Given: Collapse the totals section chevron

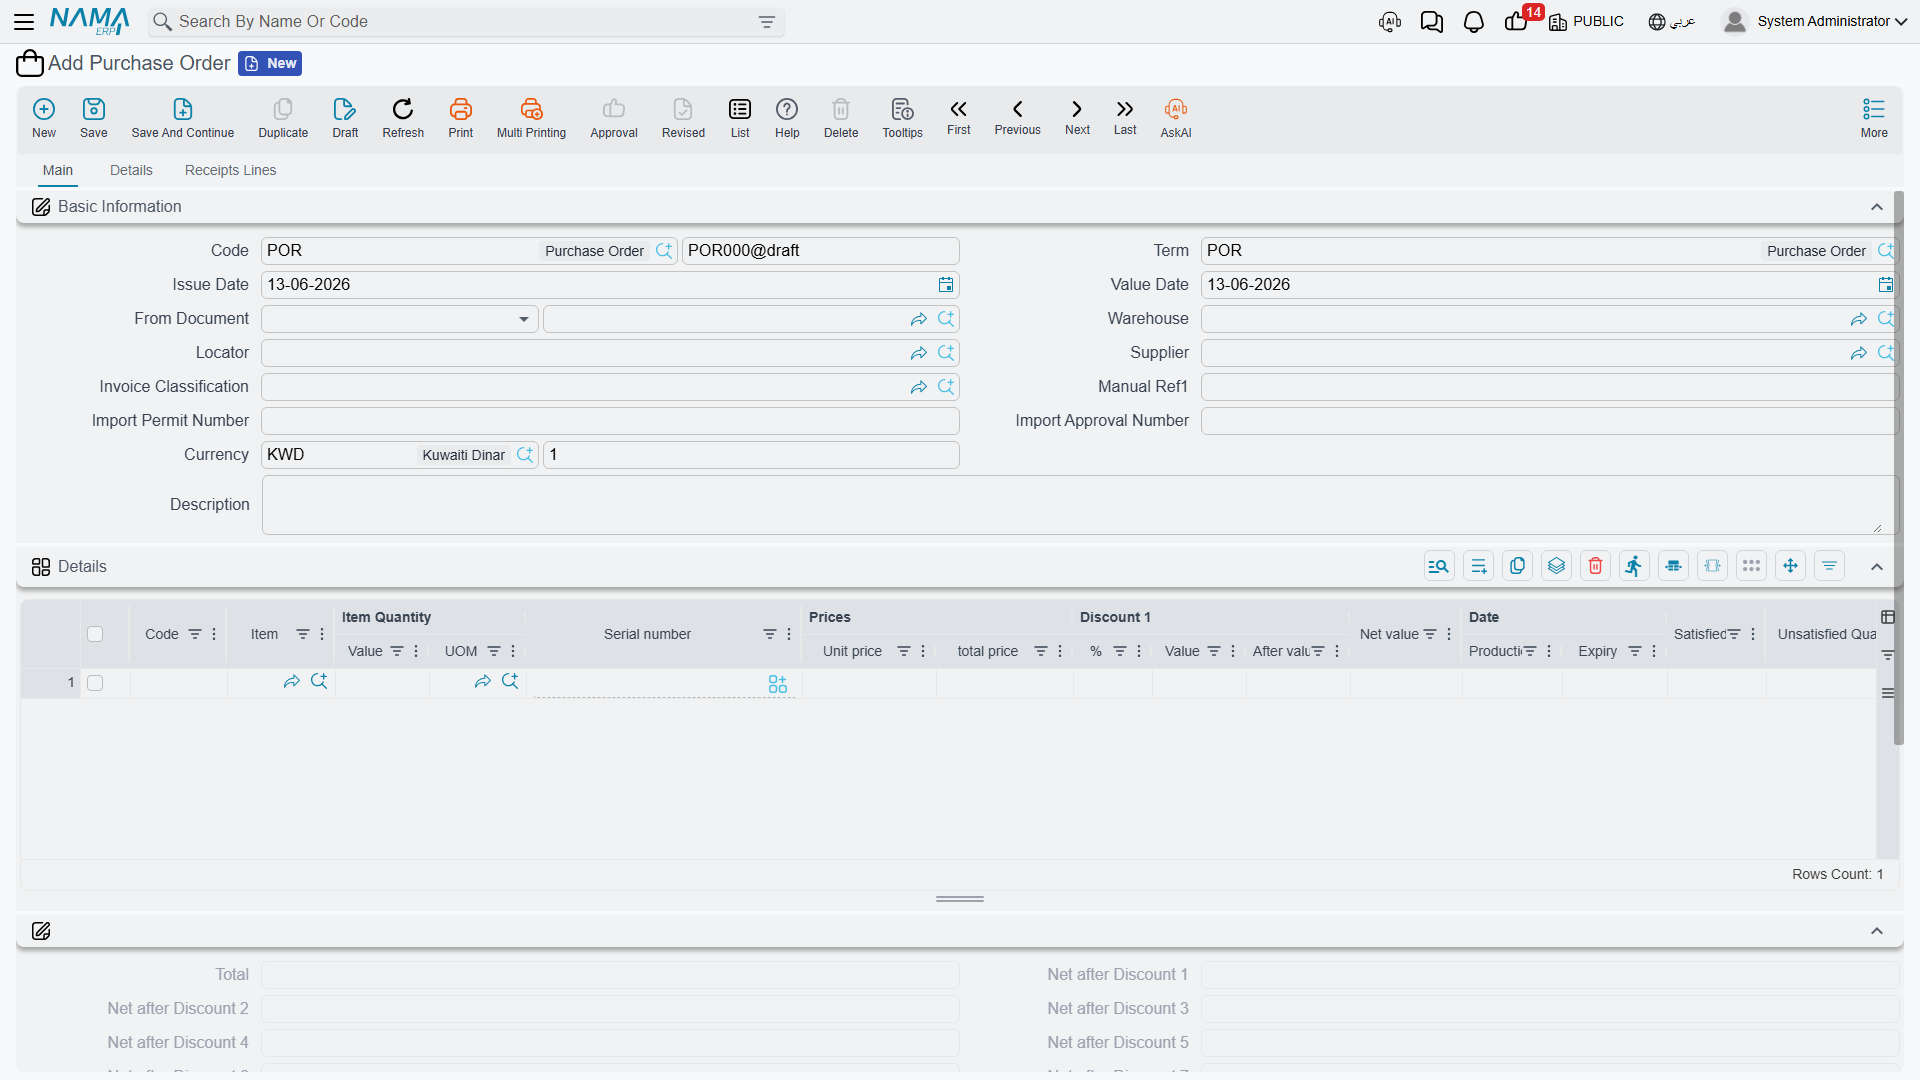Looking at the screenshot, I should [x=1877, y=931].
